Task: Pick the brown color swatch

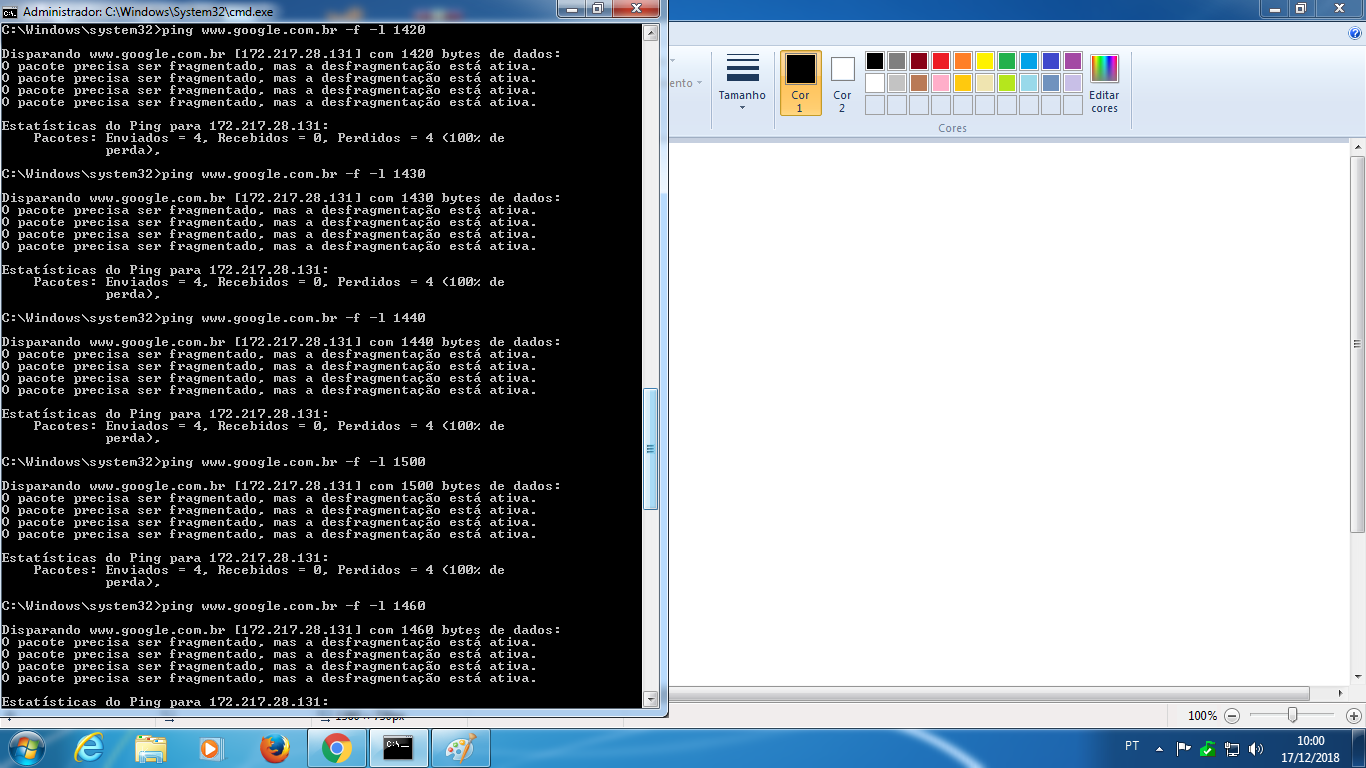Action: point(919,83)
